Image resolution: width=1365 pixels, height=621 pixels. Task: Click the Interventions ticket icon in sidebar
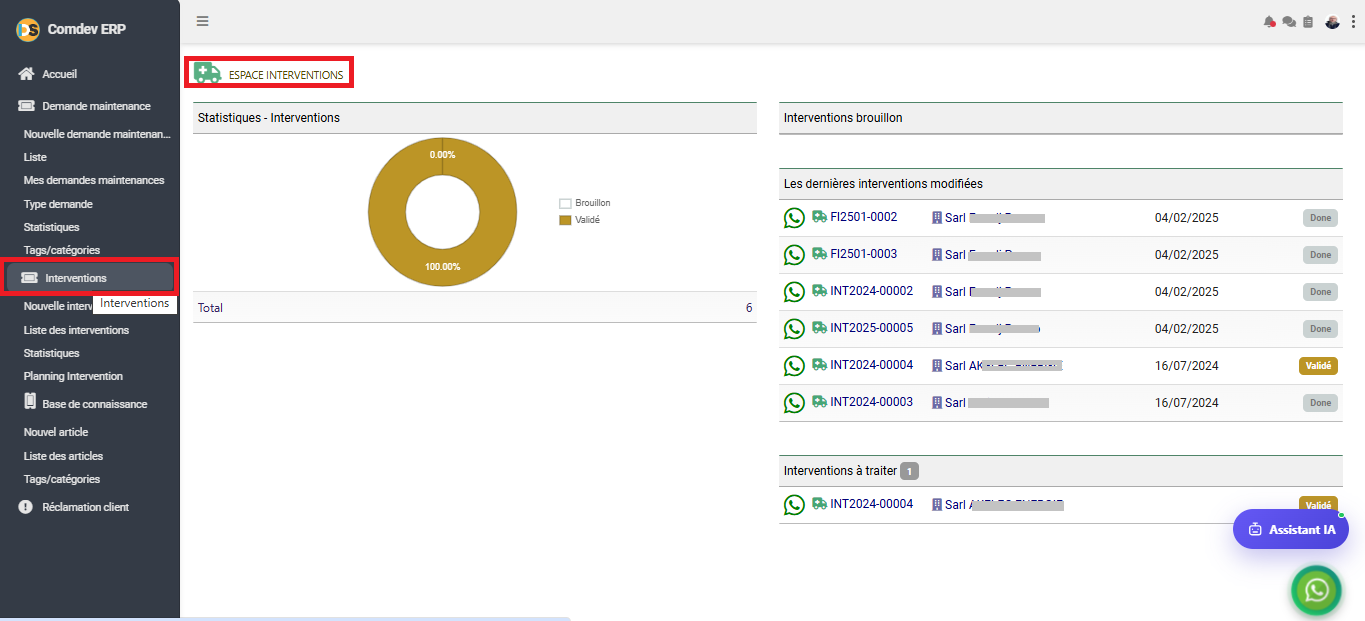pos(30,278)
